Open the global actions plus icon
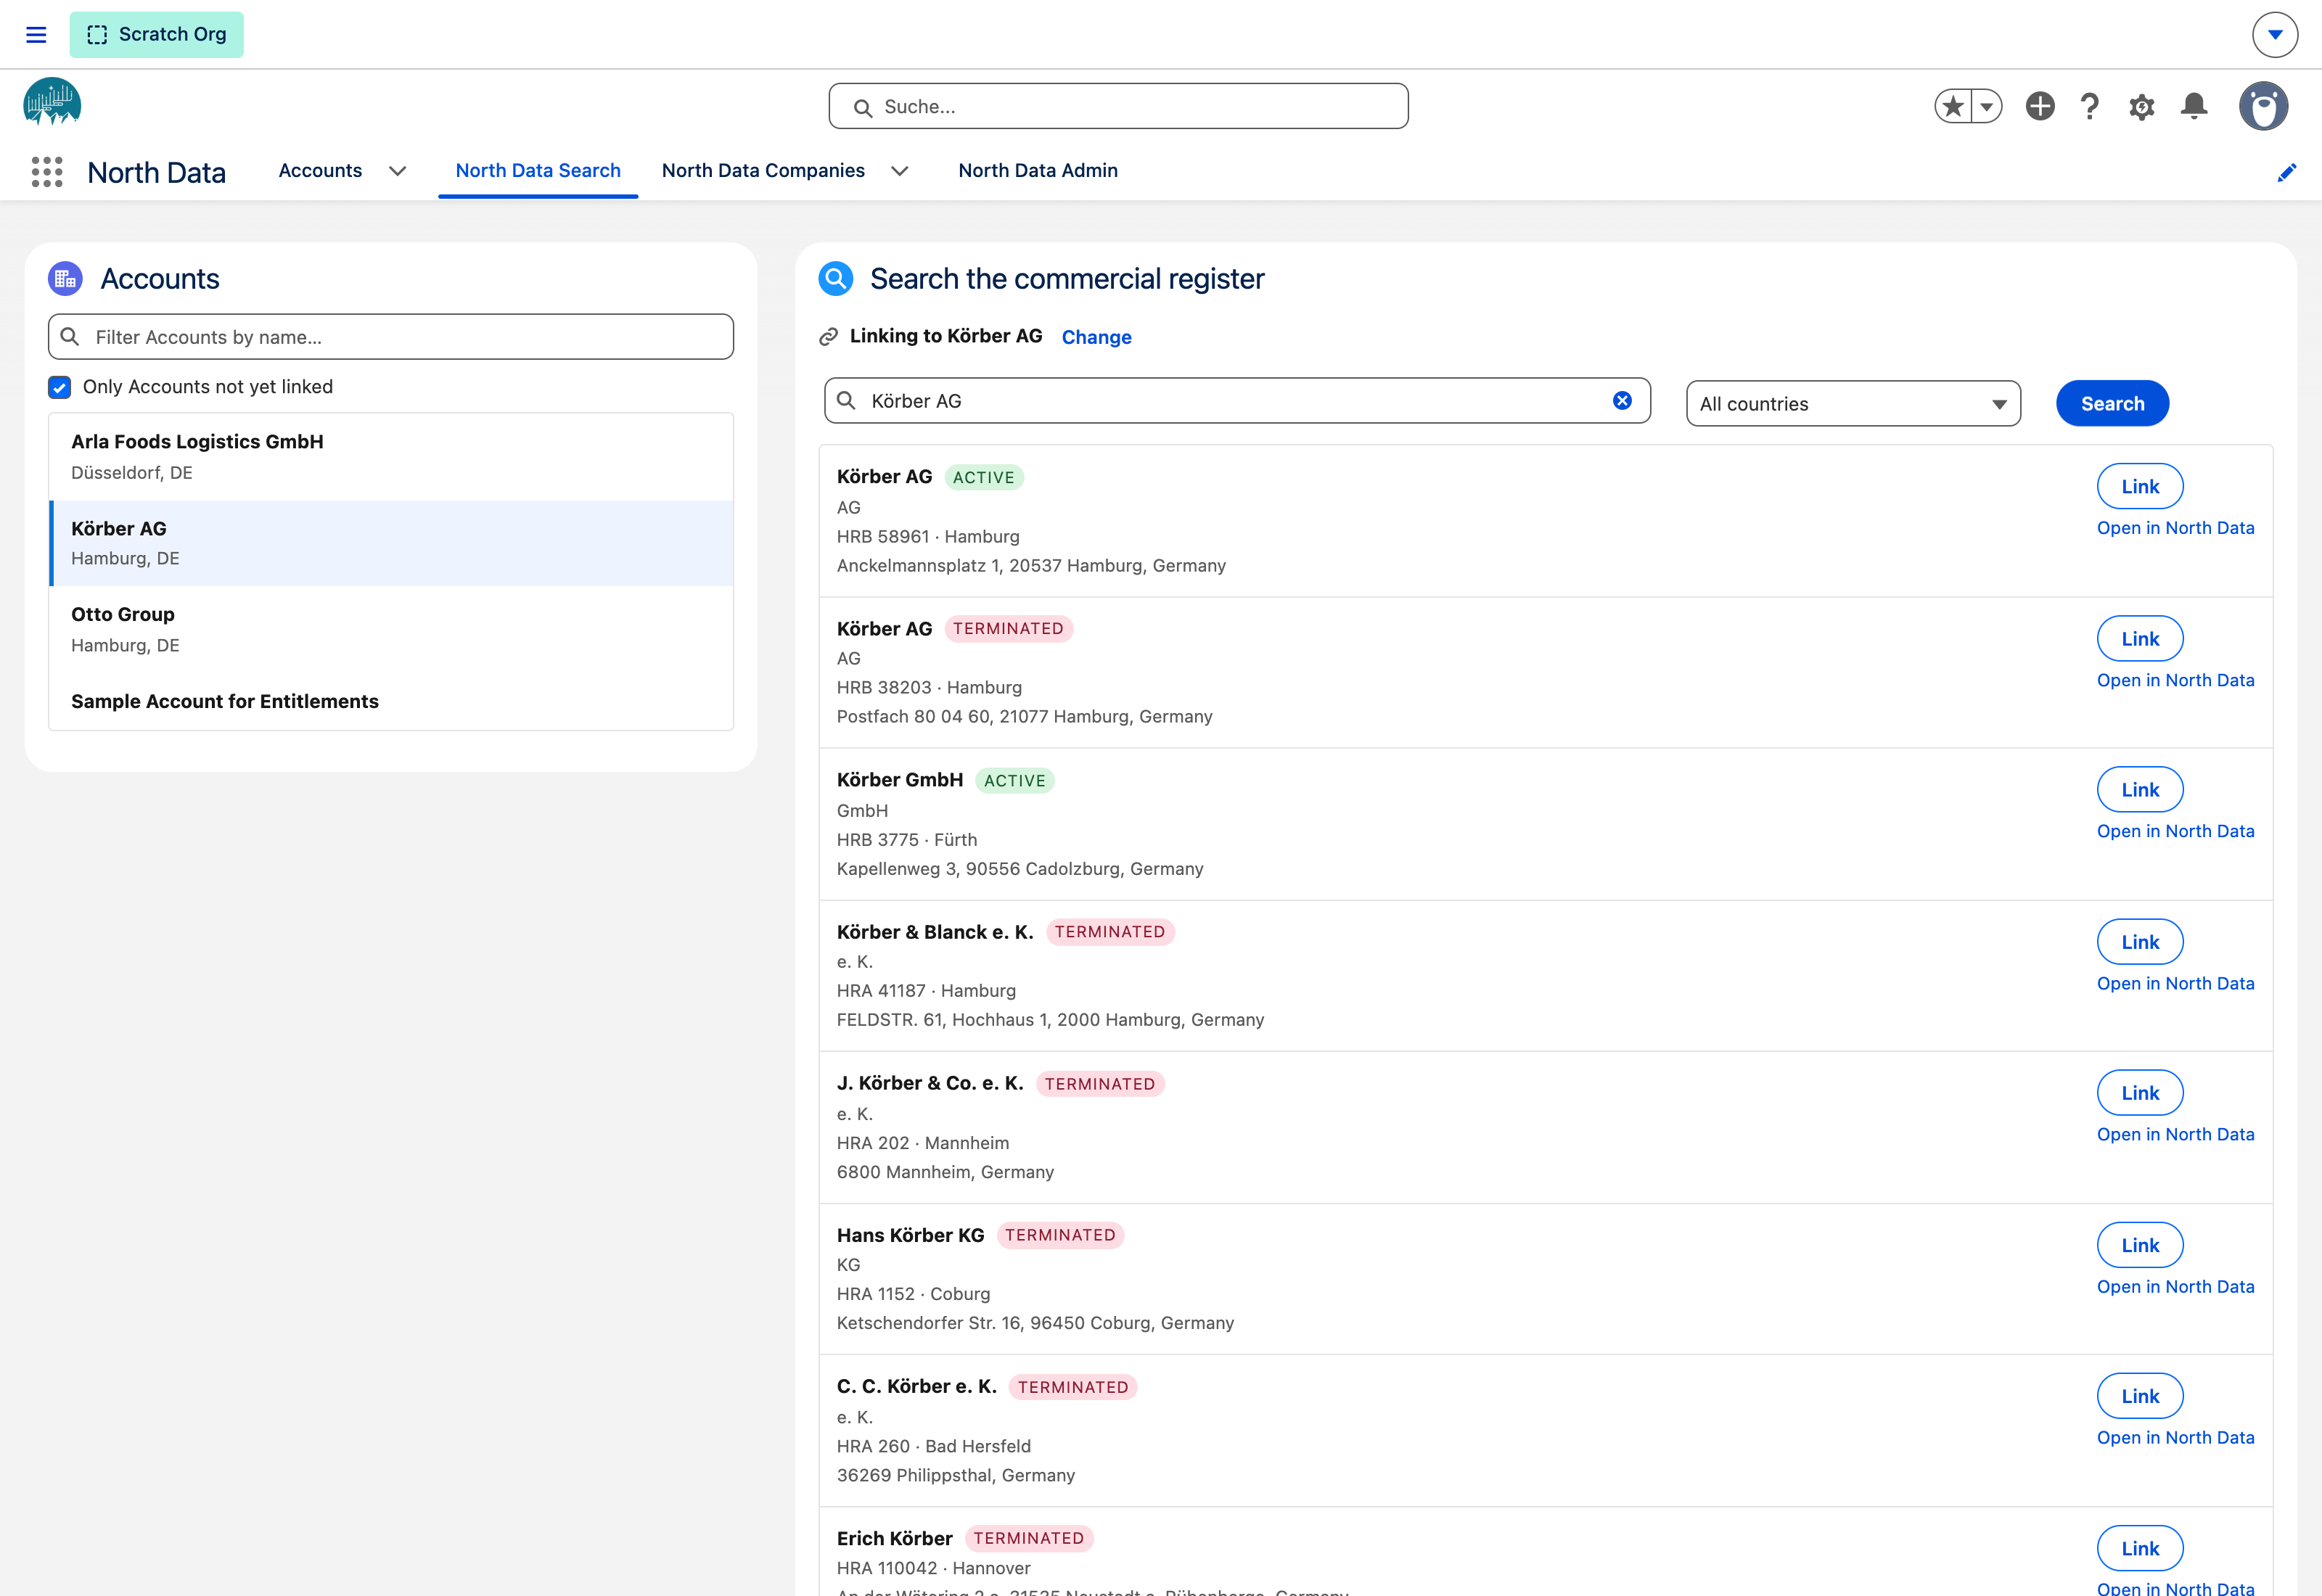This screenshot has height=1596, width=2322. [2040, 106]
